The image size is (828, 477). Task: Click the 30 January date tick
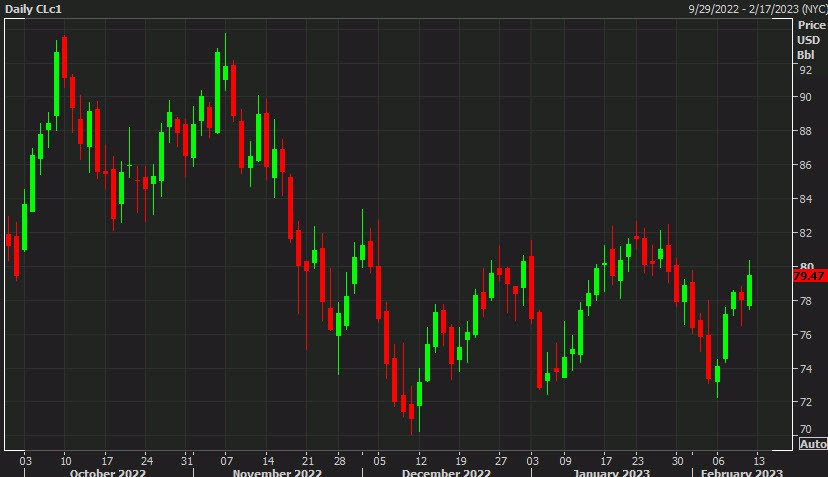point(678,461)
